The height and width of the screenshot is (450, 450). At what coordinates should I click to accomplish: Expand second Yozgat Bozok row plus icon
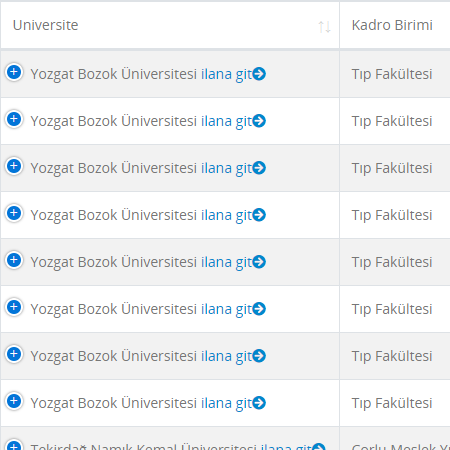(14, 119)
